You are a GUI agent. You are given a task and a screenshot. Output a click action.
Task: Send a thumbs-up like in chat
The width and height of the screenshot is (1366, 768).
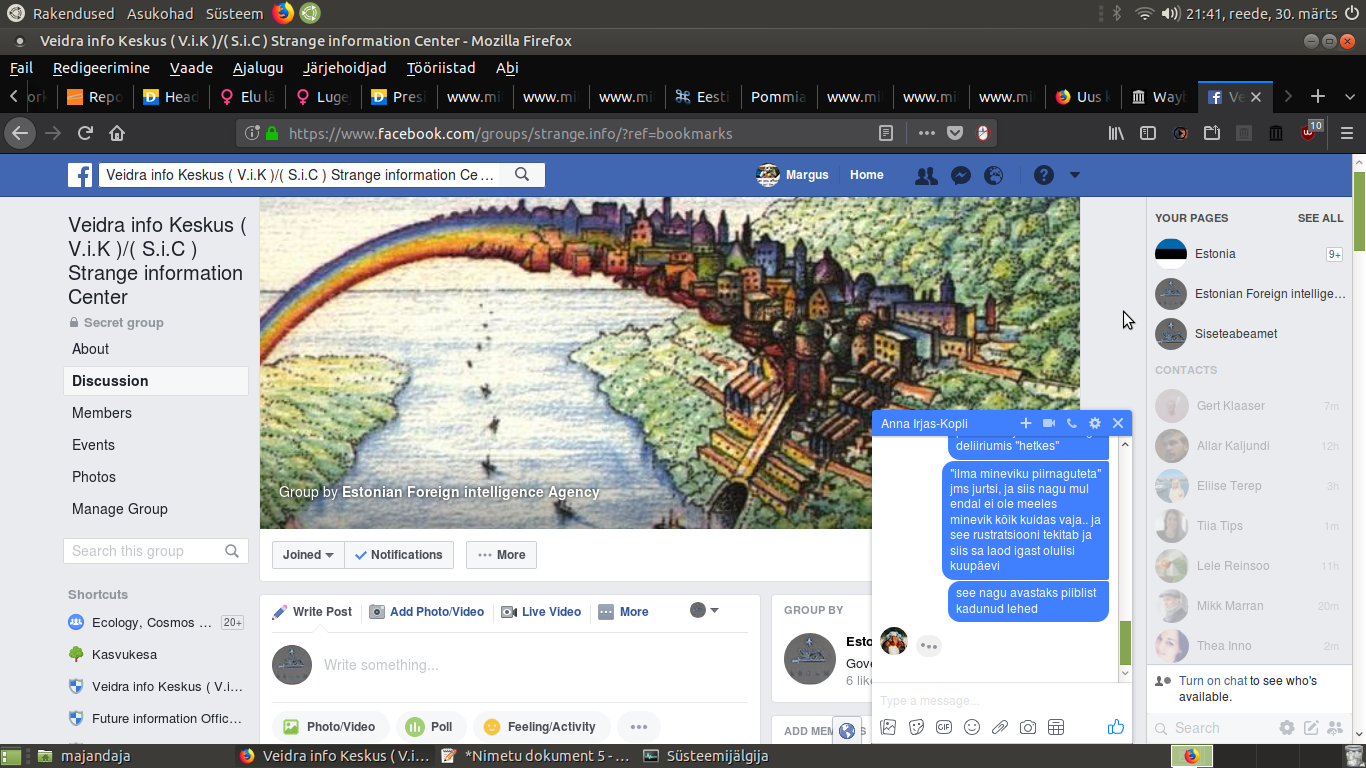tap(1116, 727)
